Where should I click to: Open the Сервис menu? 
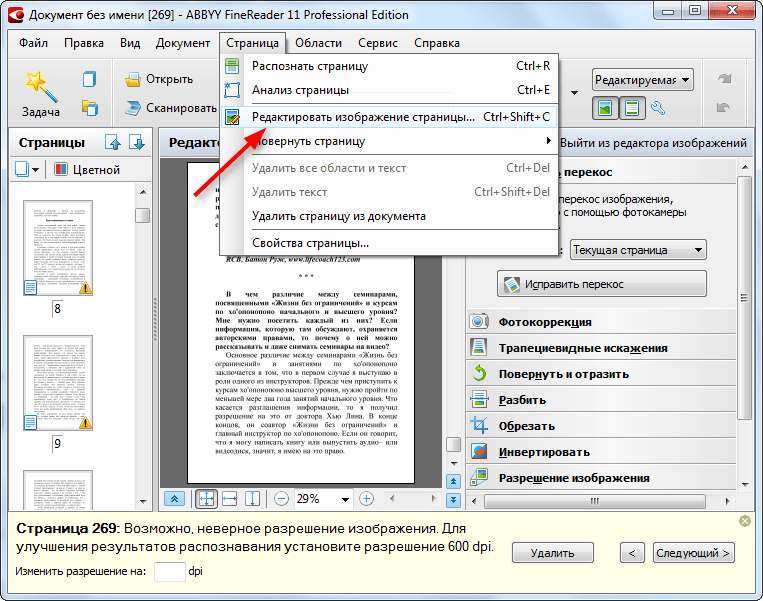[x=377, y=43]
